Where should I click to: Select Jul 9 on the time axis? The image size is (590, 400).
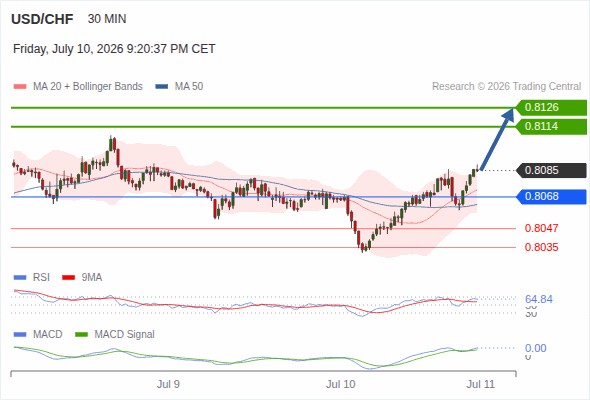click(x=168, y=384)
